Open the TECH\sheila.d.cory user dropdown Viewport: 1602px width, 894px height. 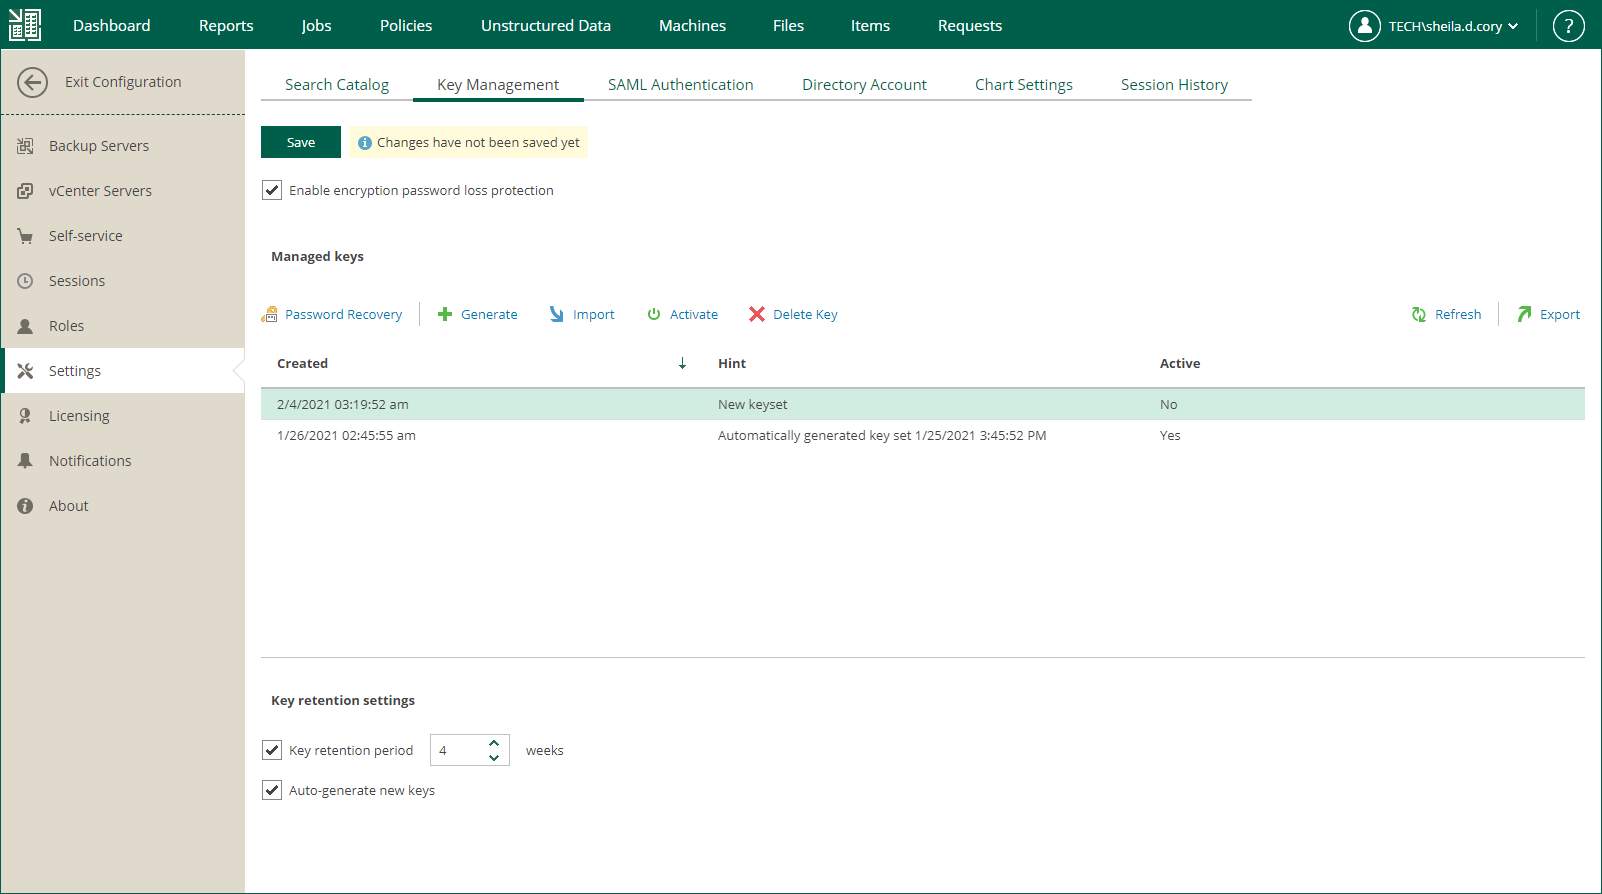tap(1433, 26)
